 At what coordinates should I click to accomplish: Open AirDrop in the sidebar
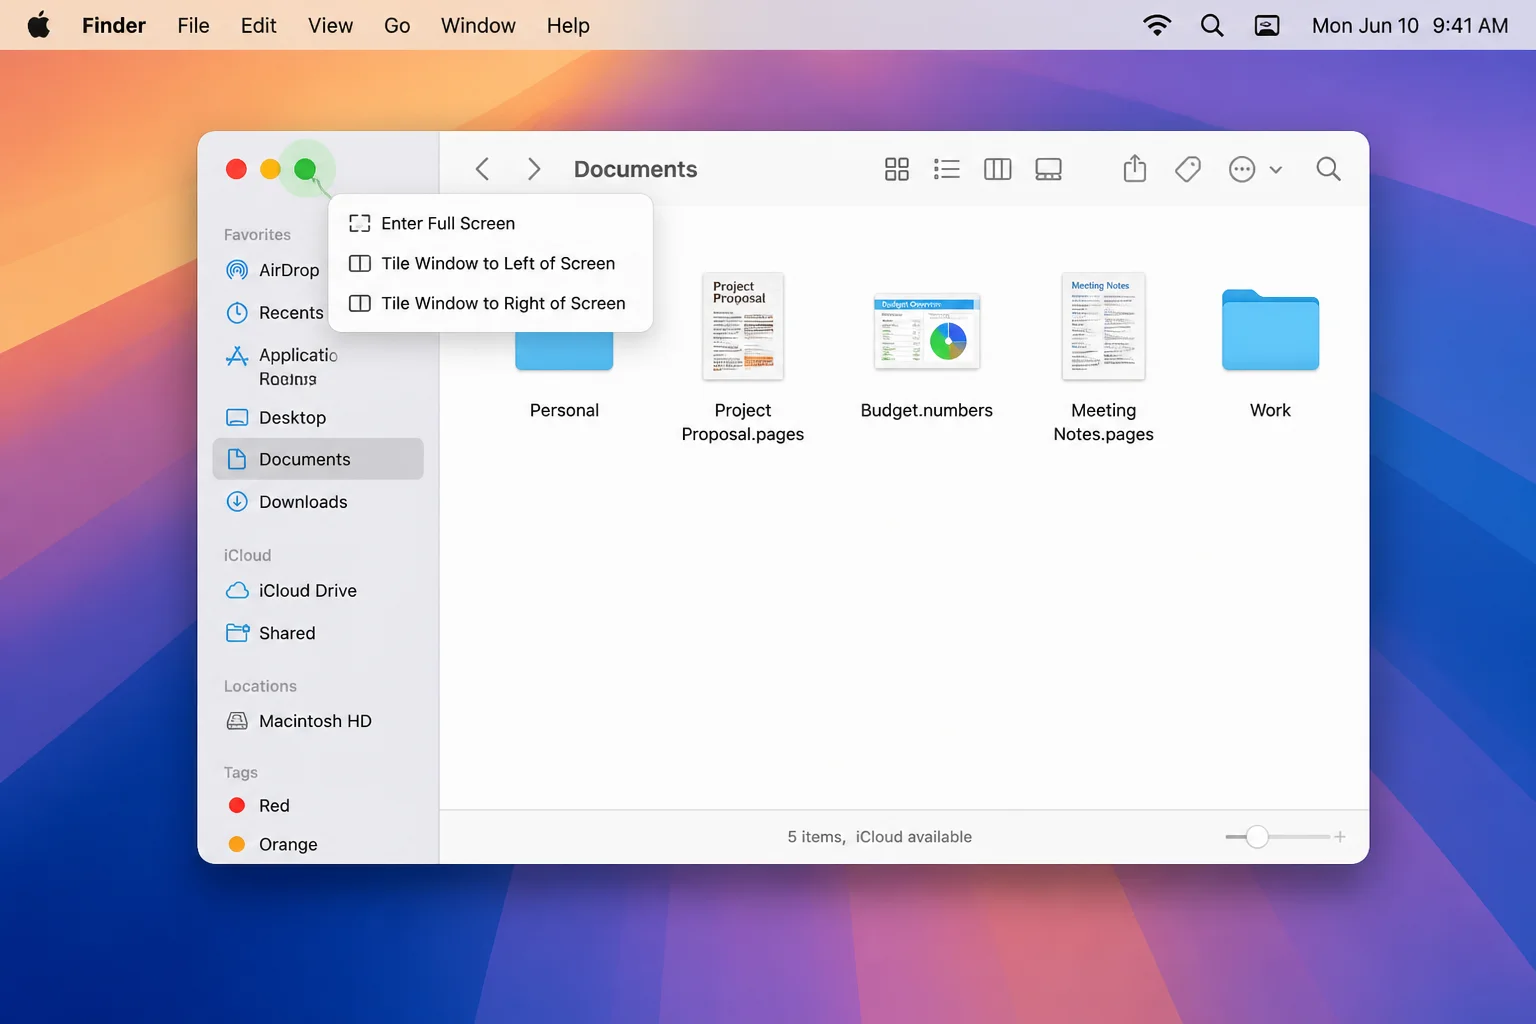coord(272,270)
